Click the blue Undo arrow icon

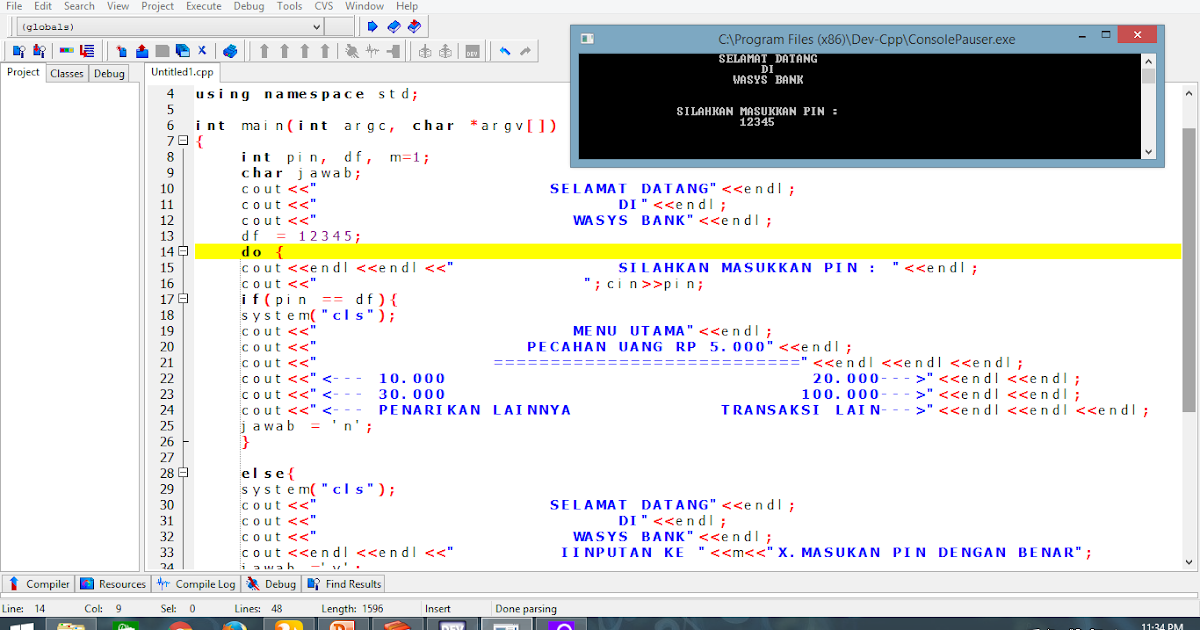click(505, 50)
